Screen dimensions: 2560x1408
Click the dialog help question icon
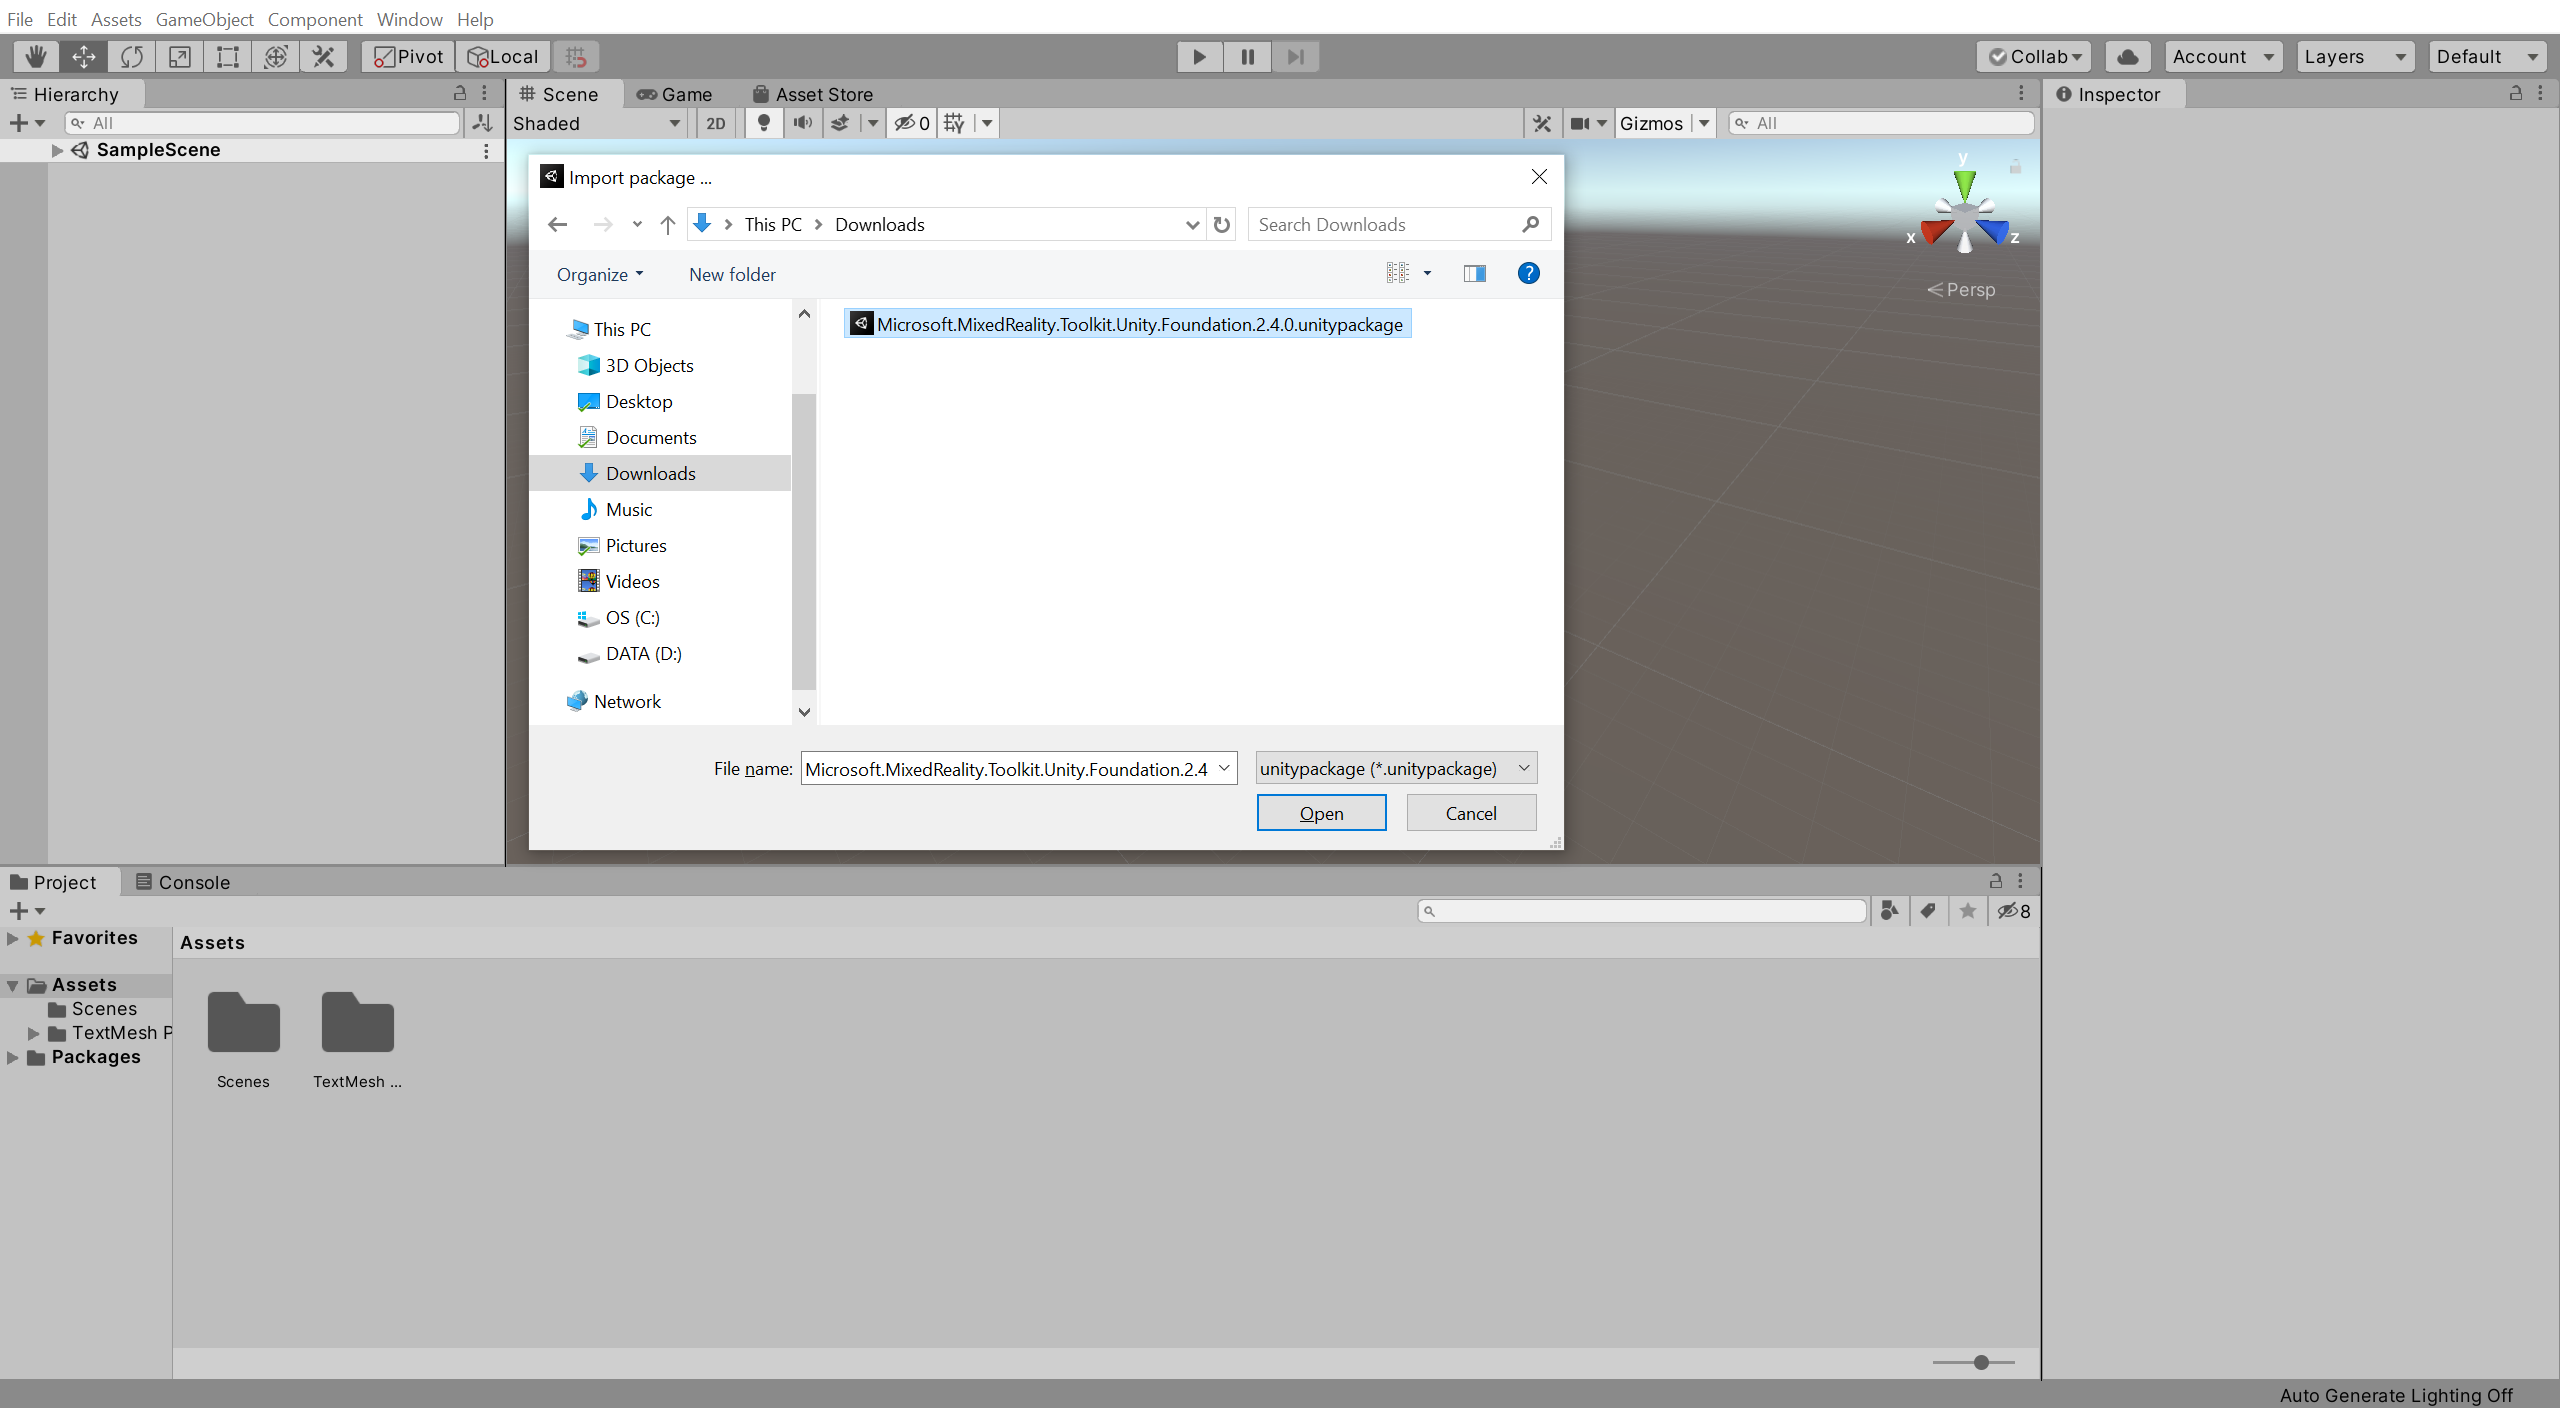coord(1528,274)
